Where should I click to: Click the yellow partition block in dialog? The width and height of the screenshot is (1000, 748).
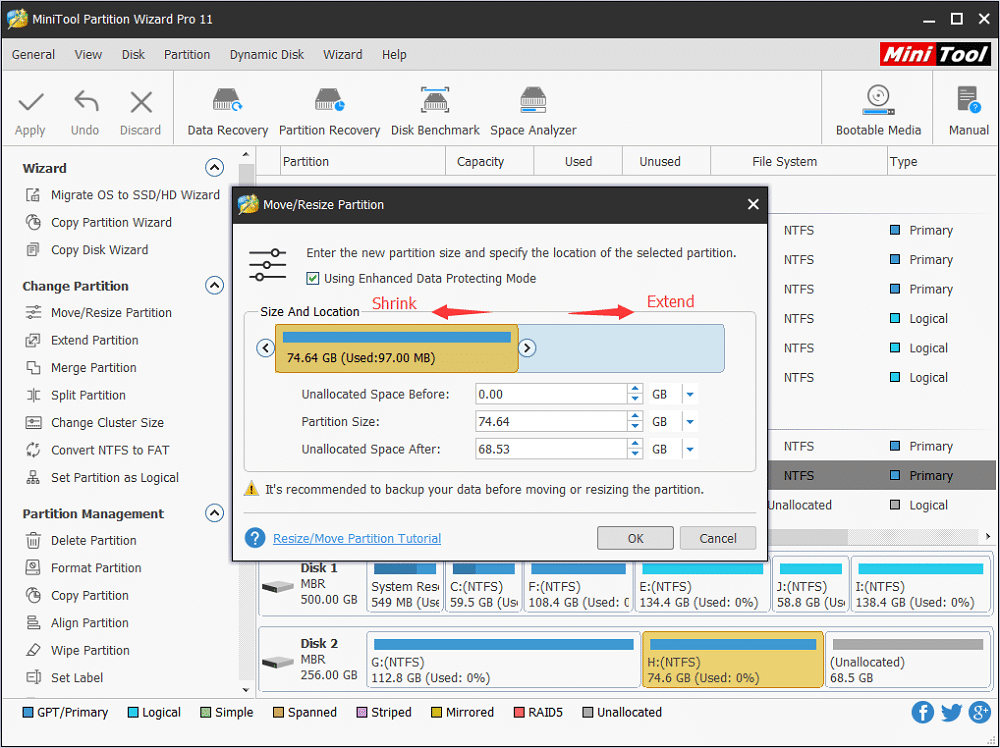[x=397, y=348]
